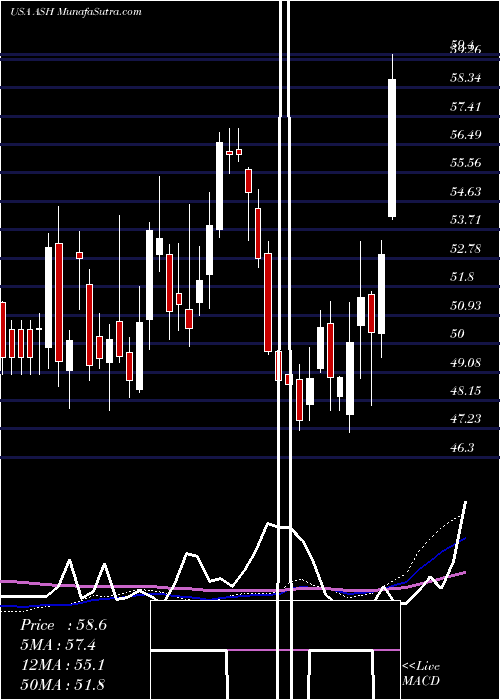Click the USA ASH MunafaSutra.com title
This screenshot has width=500, height=700.
pos(75,12)
